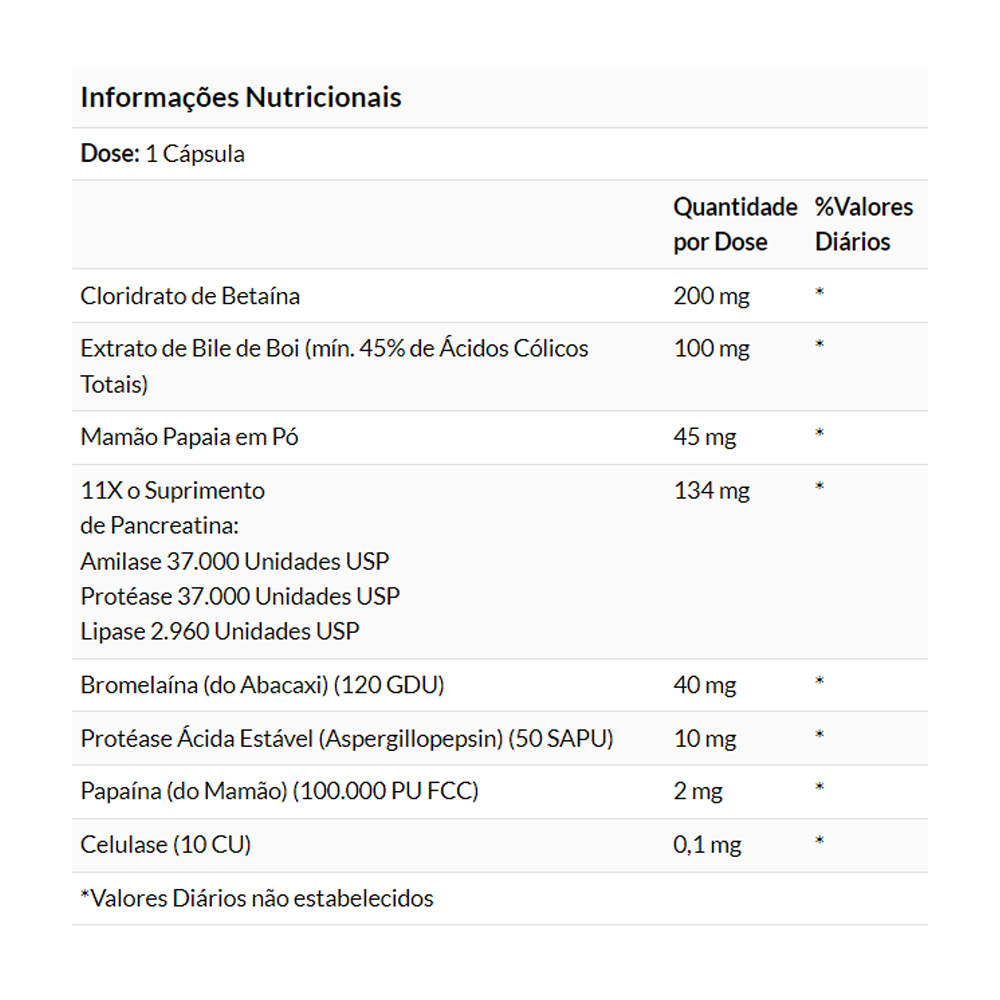This screenshot has height=1000, width=1000.
Task: Click 11X o Suprimento de Pancreatina text
Action: click(172, 508)
